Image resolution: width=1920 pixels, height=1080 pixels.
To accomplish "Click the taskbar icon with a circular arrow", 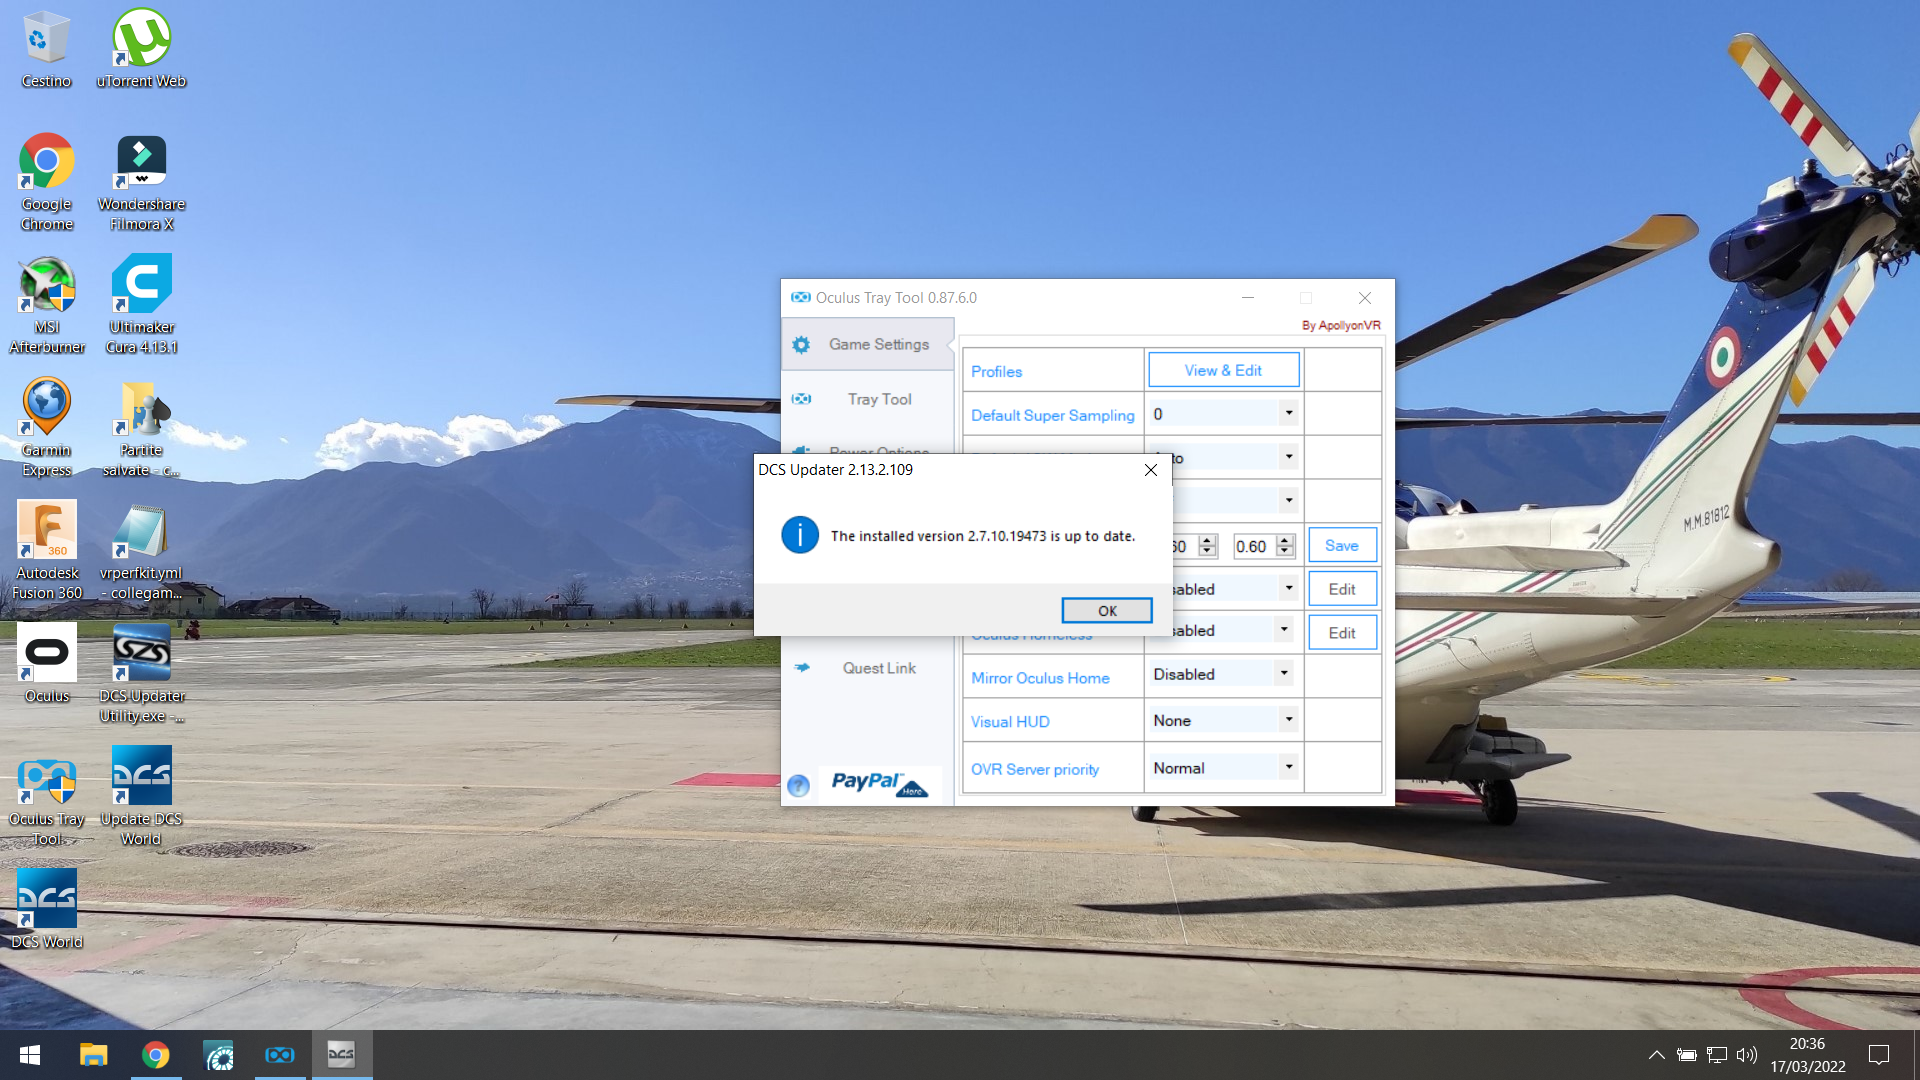I will click(217, 1055).
